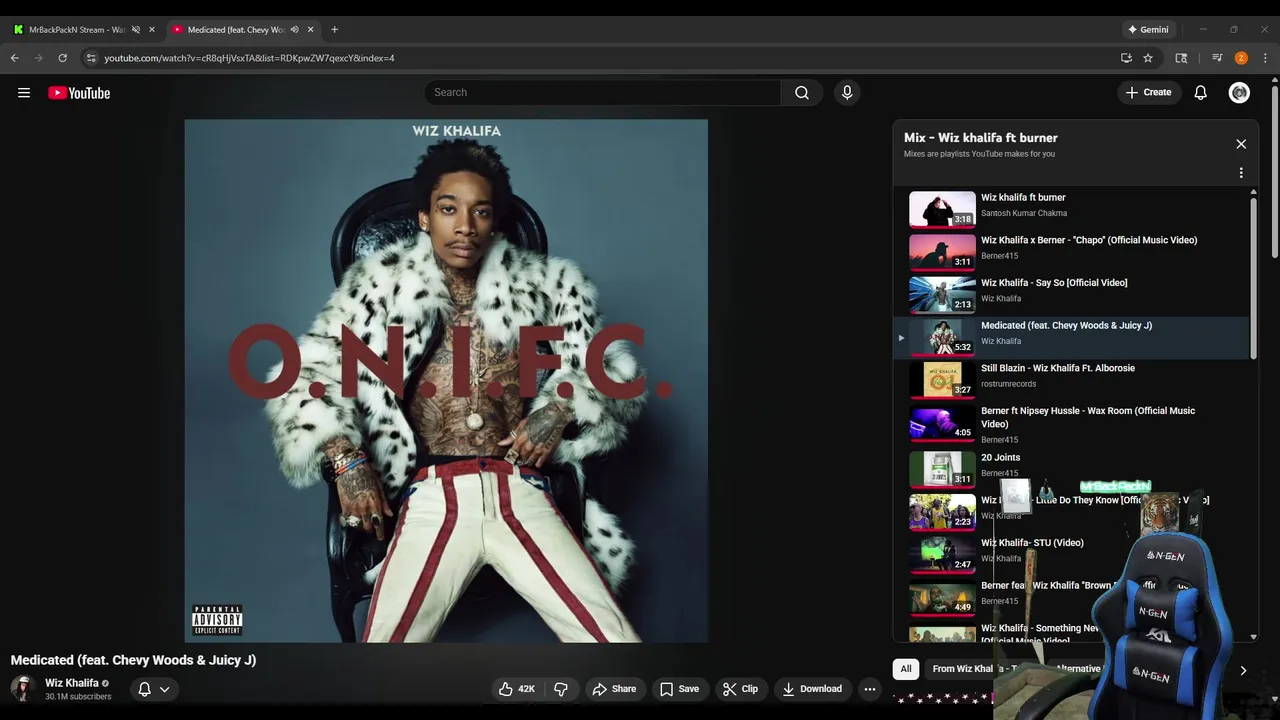Dislike the Medicated video
Viewport: 1280px width, 720px height.
pyautogui.click(x=561, y=689)
